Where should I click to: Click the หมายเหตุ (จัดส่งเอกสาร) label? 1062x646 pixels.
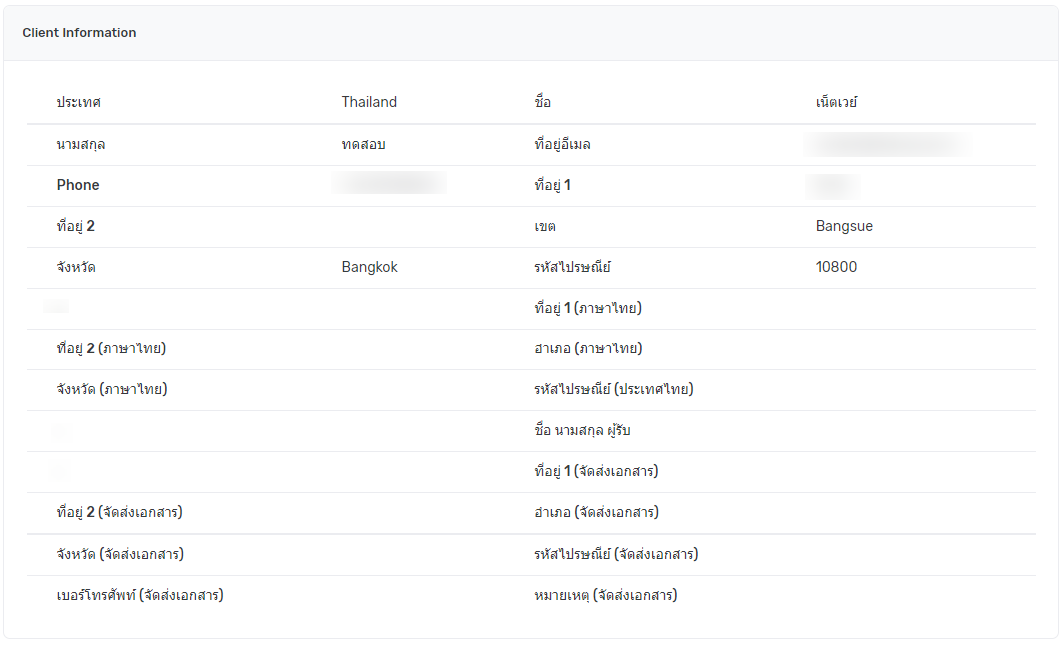pyautogui.click(x=606, y=595)
